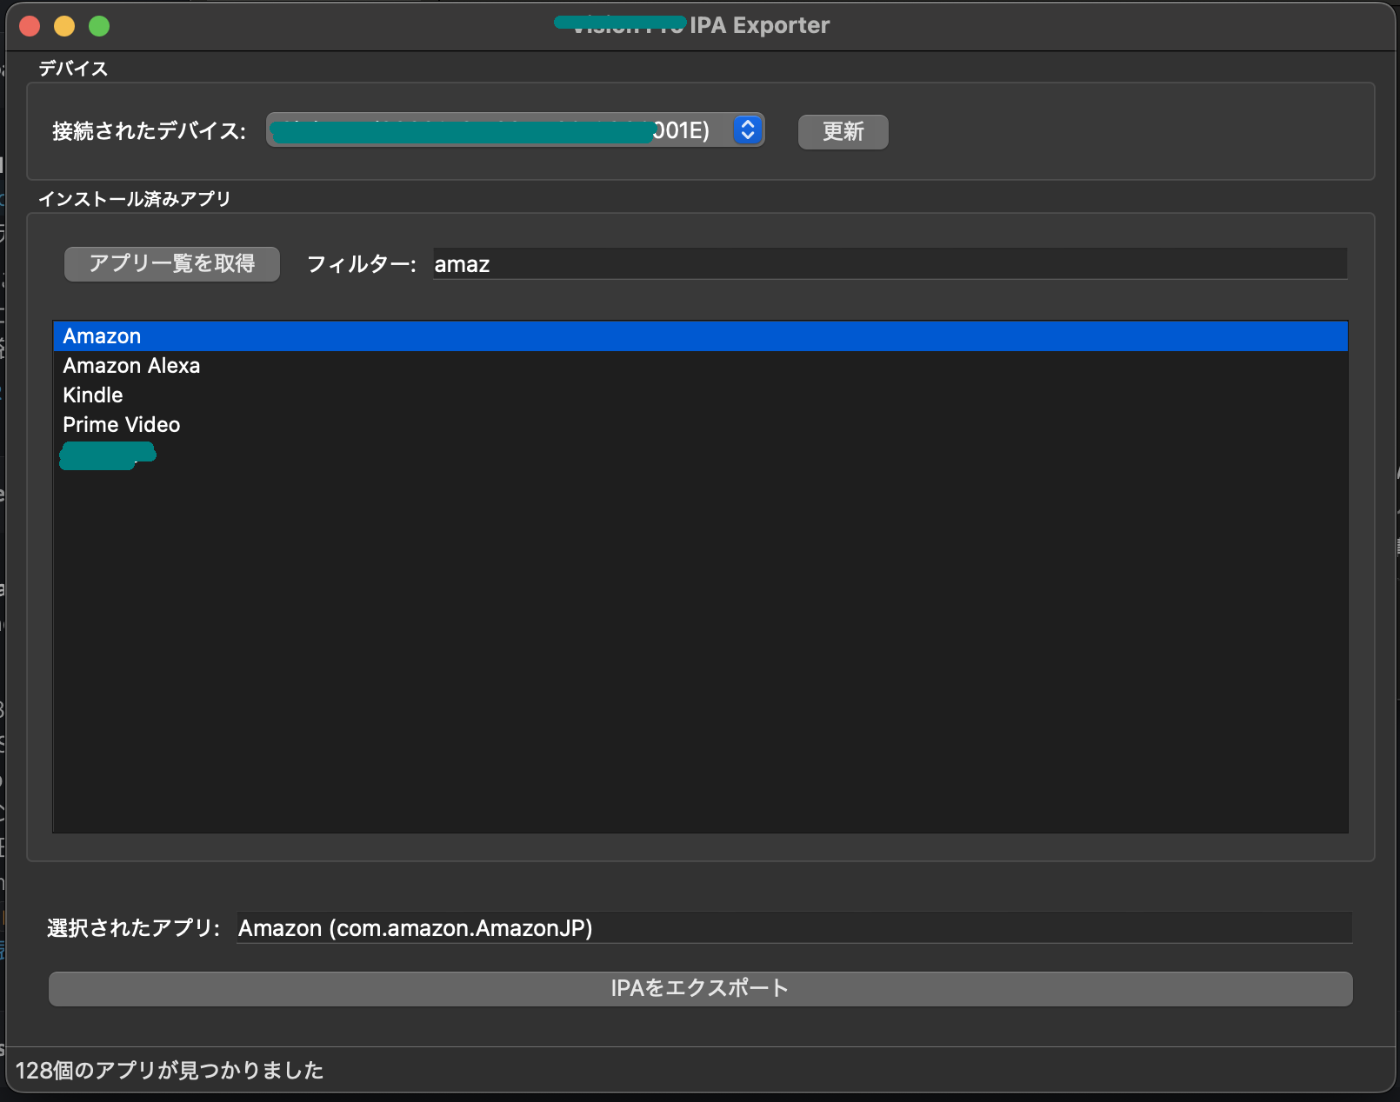
Task: Select Amazon Alexa in the list
Action: (x=700, y=366)
